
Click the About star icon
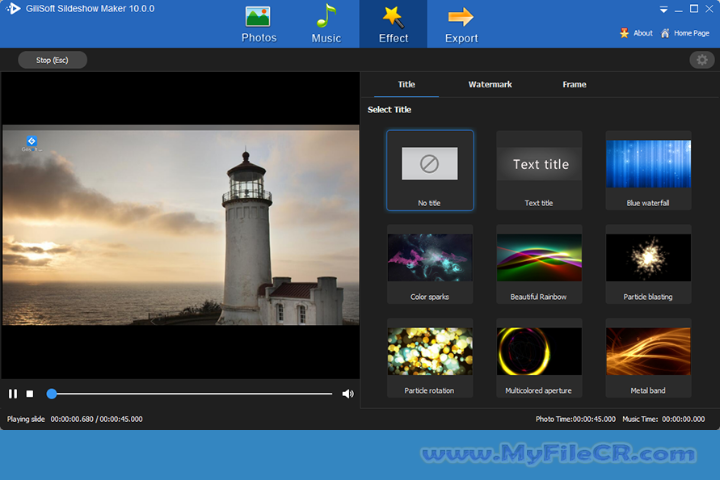[624, 33]
